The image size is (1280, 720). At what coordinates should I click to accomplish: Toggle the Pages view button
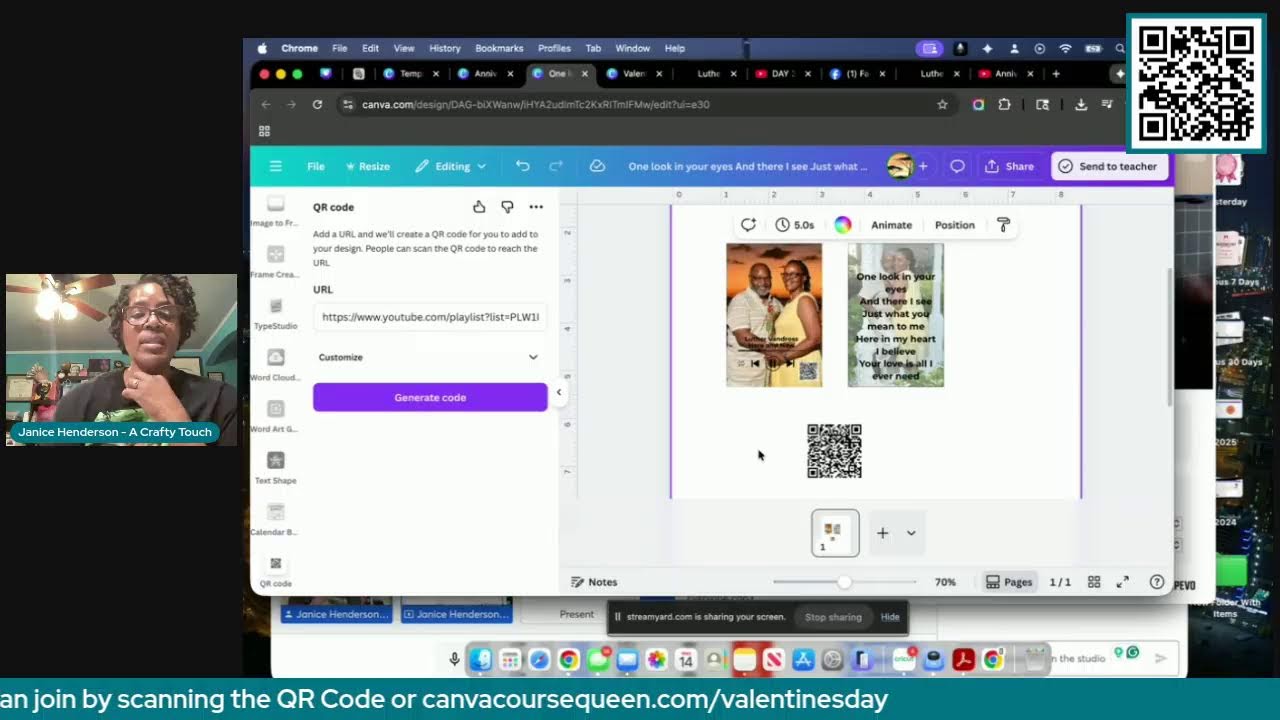(x=1009, y=582)
